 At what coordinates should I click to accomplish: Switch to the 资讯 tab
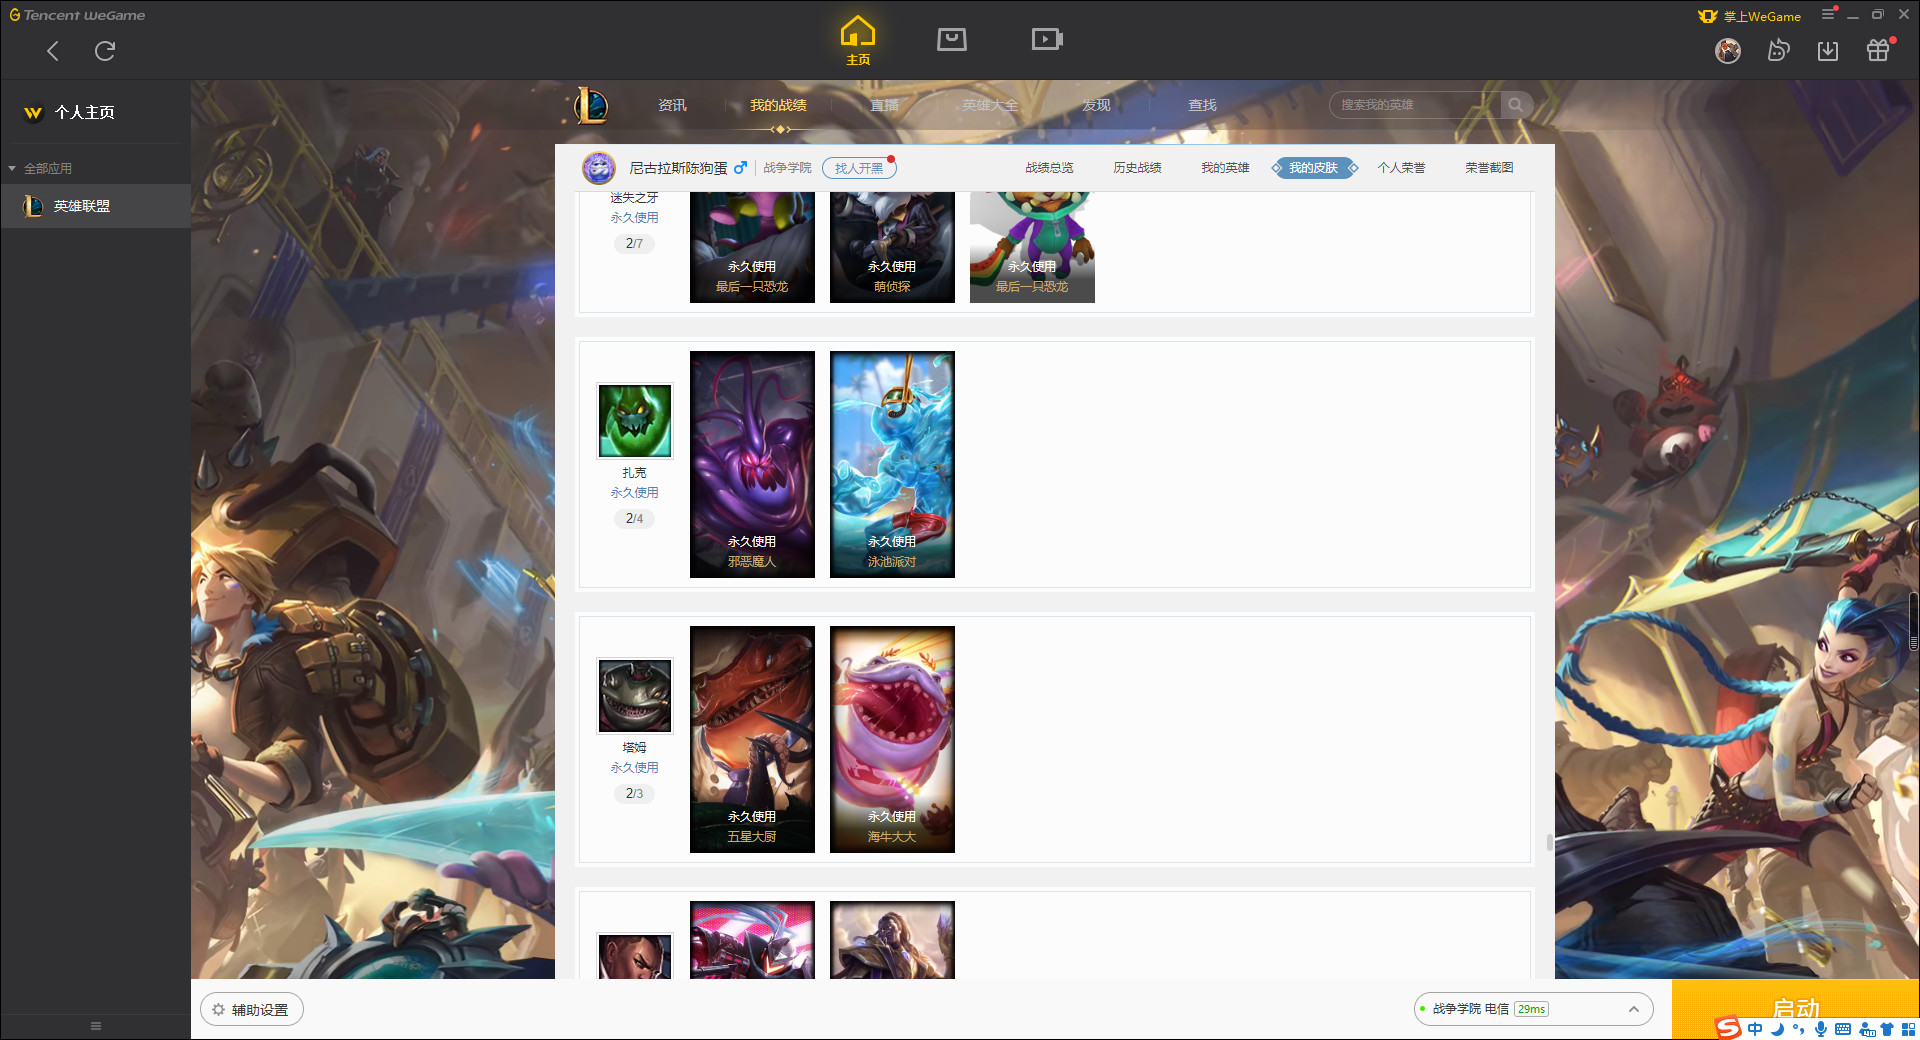click(x=672, y=105)
